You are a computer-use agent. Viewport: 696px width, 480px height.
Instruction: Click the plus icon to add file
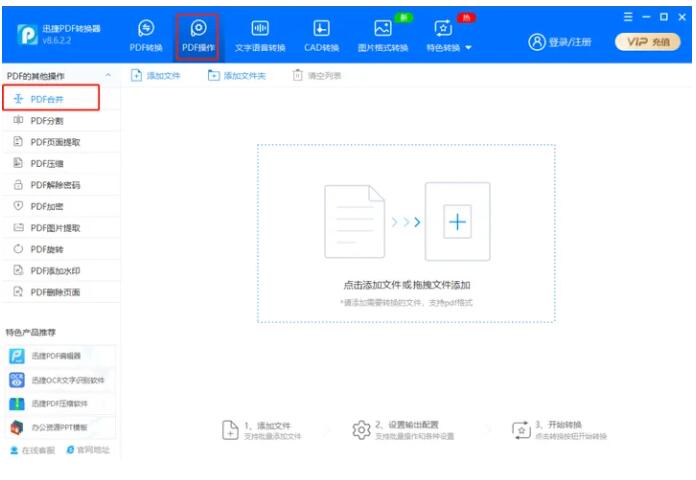[x=457, y=222]
